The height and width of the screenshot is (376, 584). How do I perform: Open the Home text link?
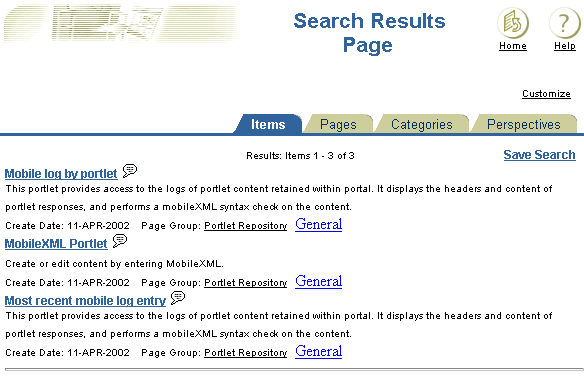tap(513, 46)
